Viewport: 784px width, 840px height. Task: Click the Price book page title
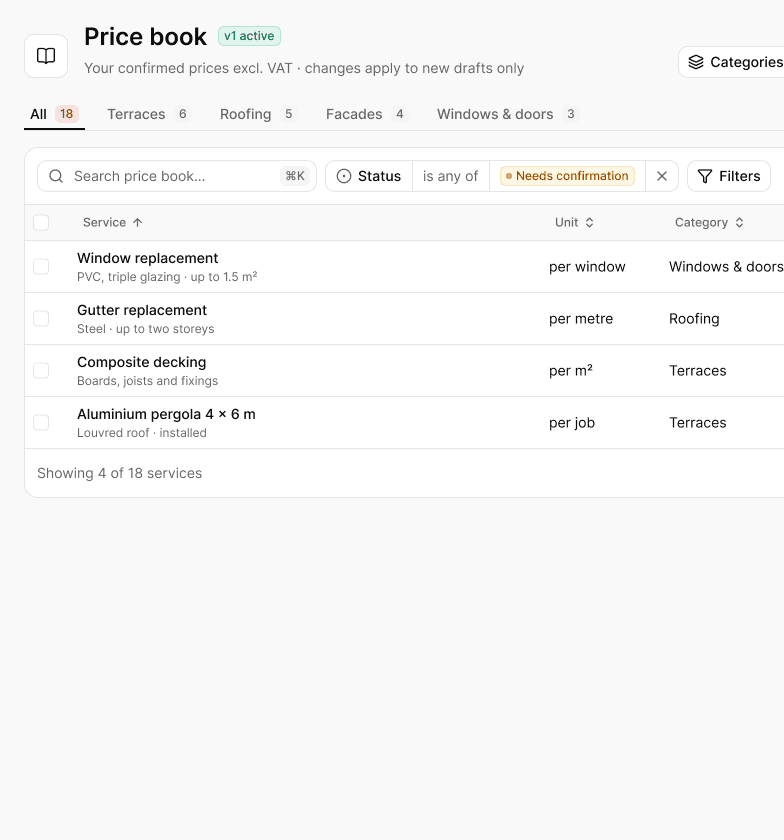click(145, 37)
